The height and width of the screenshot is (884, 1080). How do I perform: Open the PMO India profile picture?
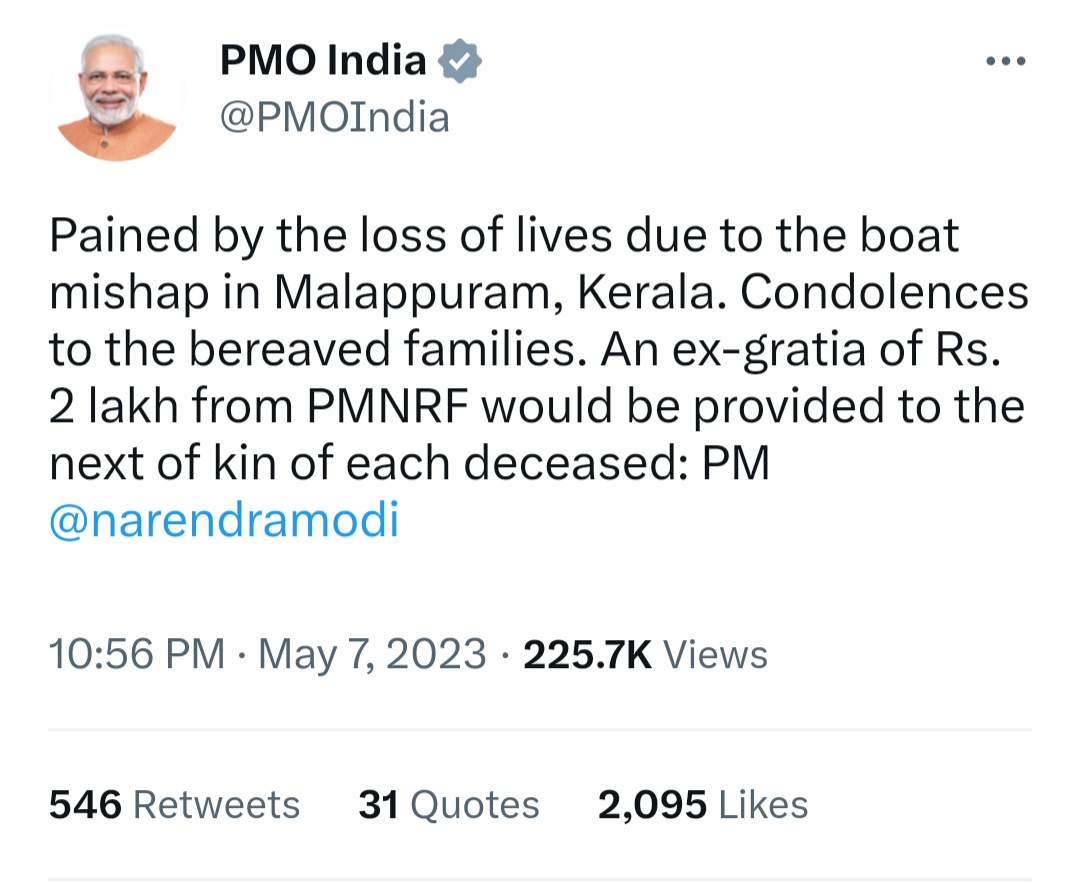(x=116, y=94)
